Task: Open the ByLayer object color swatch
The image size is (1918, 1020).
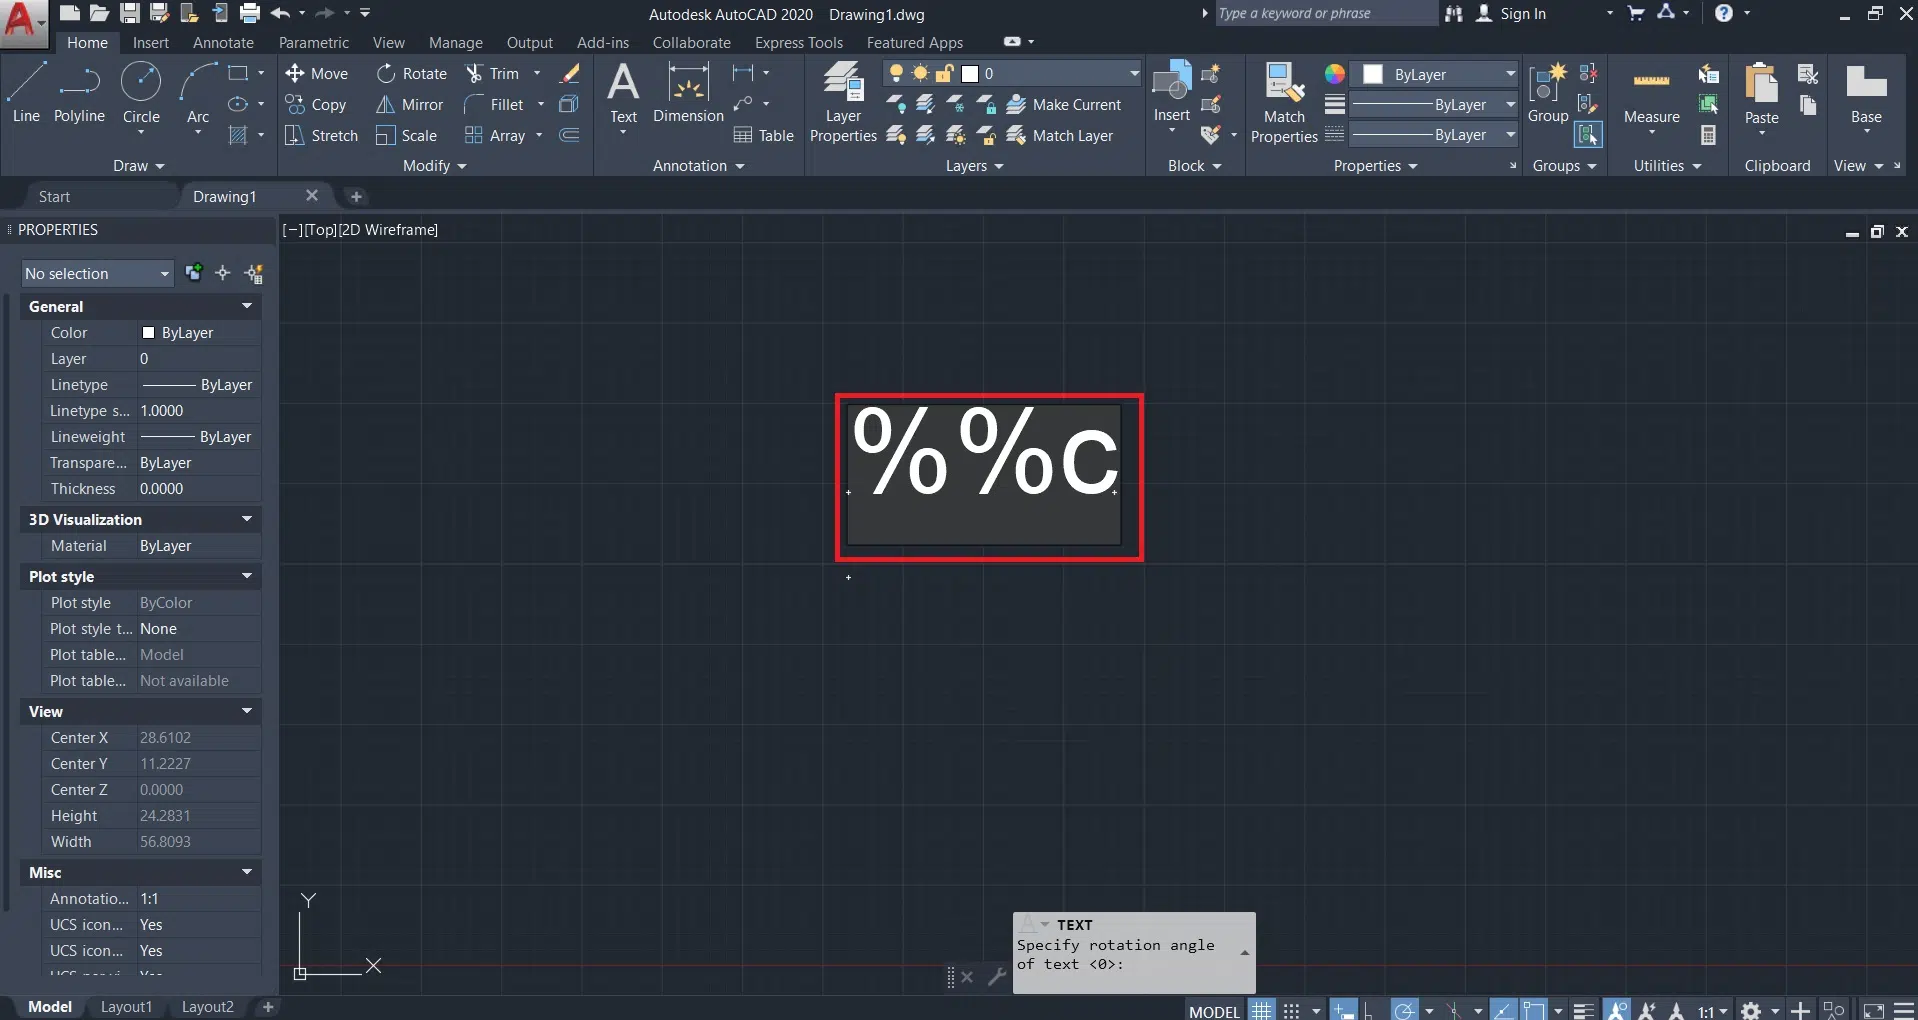Action: point(1373,75)
